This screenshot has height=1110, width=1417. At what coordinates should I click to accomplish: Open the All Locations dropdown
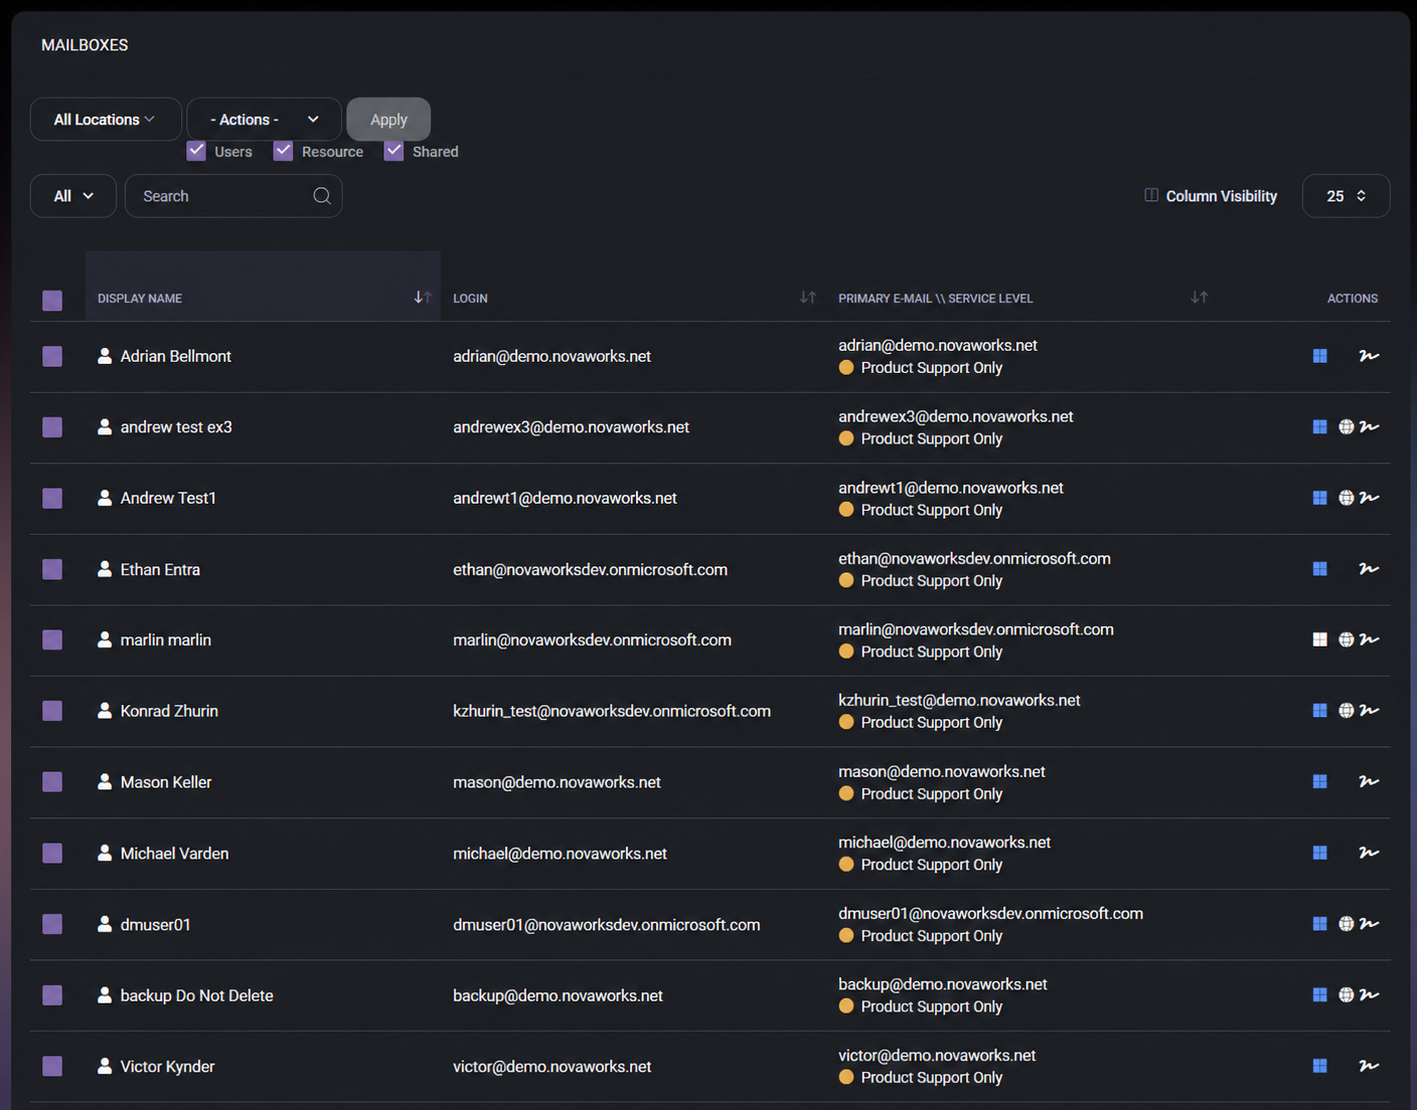pos(105,119)
